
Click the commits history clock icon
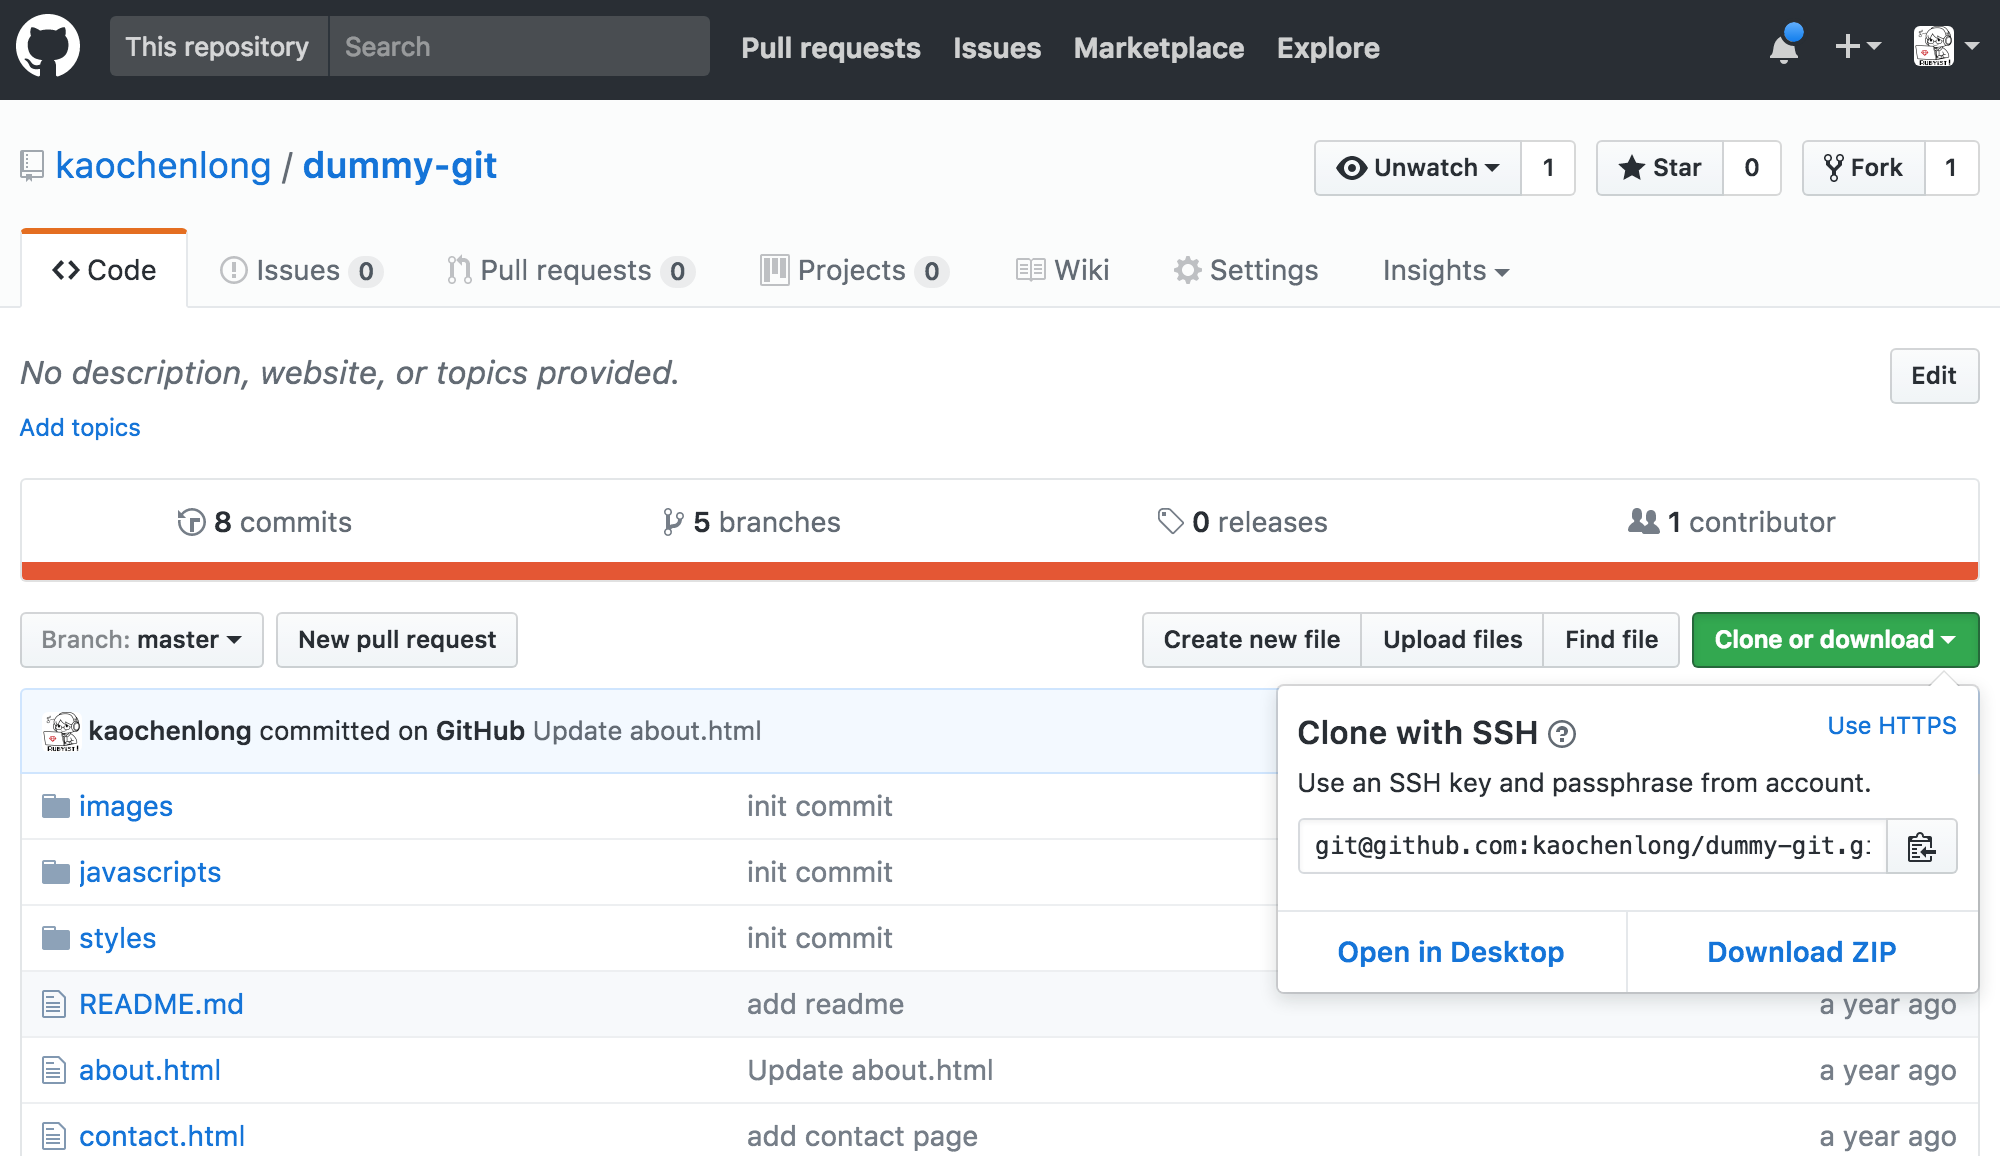point(191,522)
